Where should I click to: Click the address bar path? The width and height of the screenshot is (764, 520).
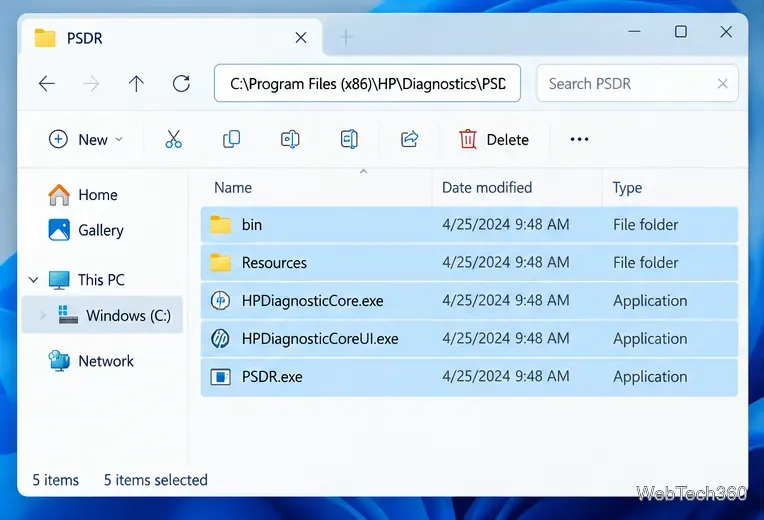[x=367, y=83]
